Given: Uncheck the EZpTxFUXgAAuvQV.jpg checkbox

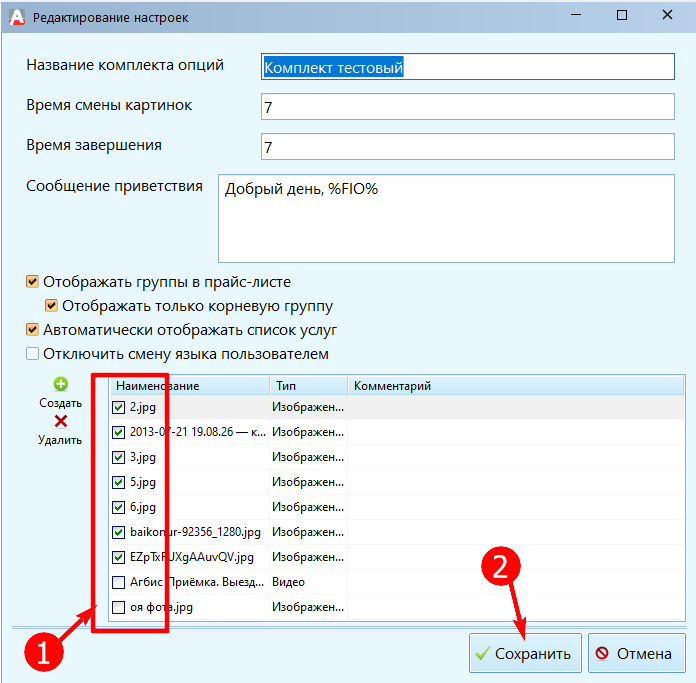Looking at the screenshot, I should [119, 557].
